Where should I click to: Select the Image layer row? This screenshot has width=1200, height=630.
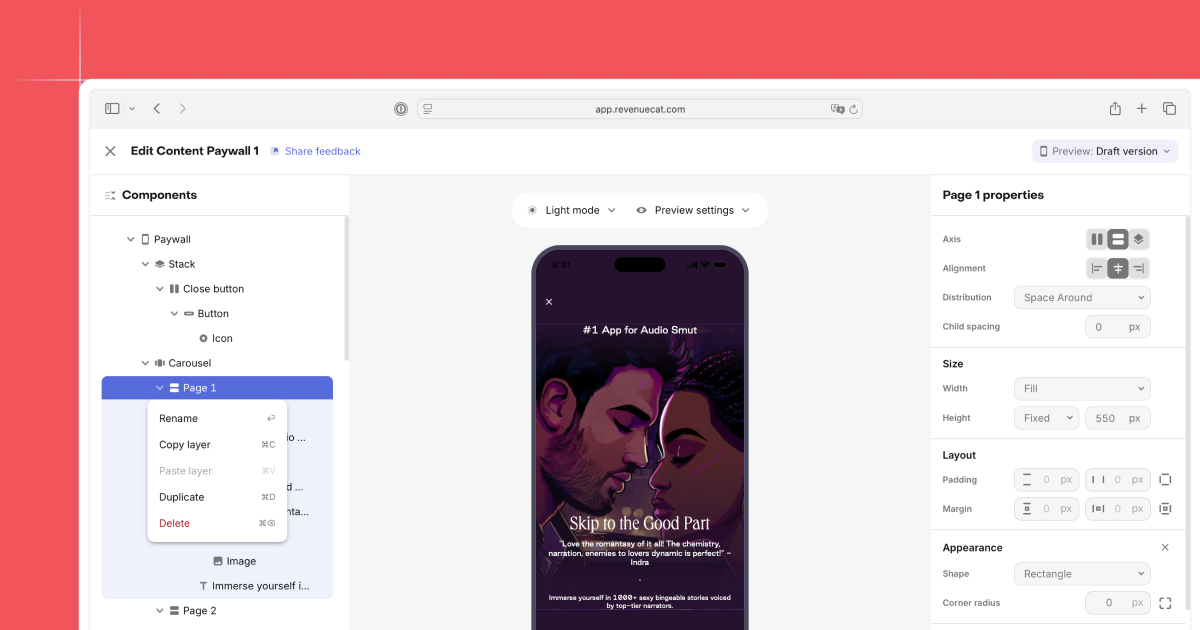(217, 561)
